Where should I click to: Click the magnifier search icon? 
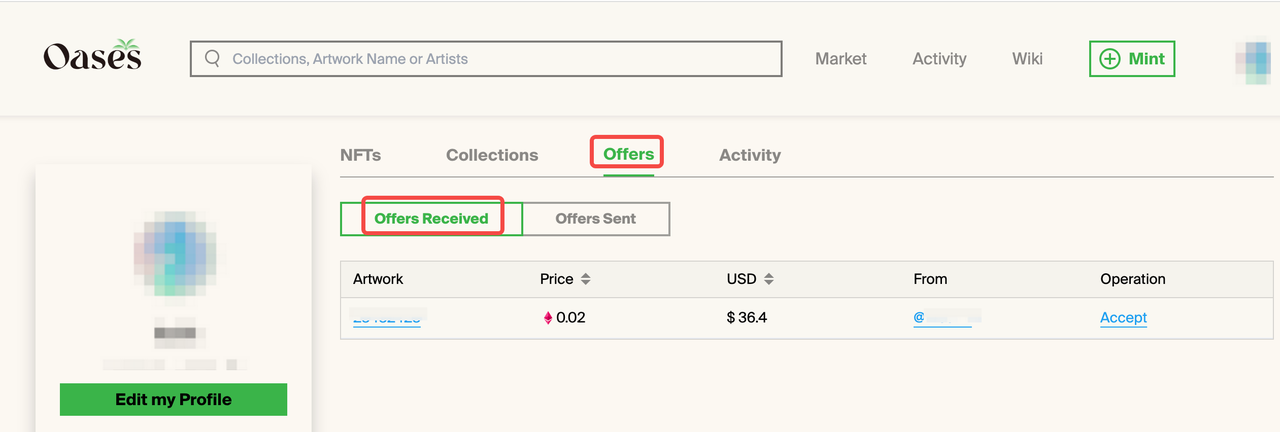click(x=212, y=58)
